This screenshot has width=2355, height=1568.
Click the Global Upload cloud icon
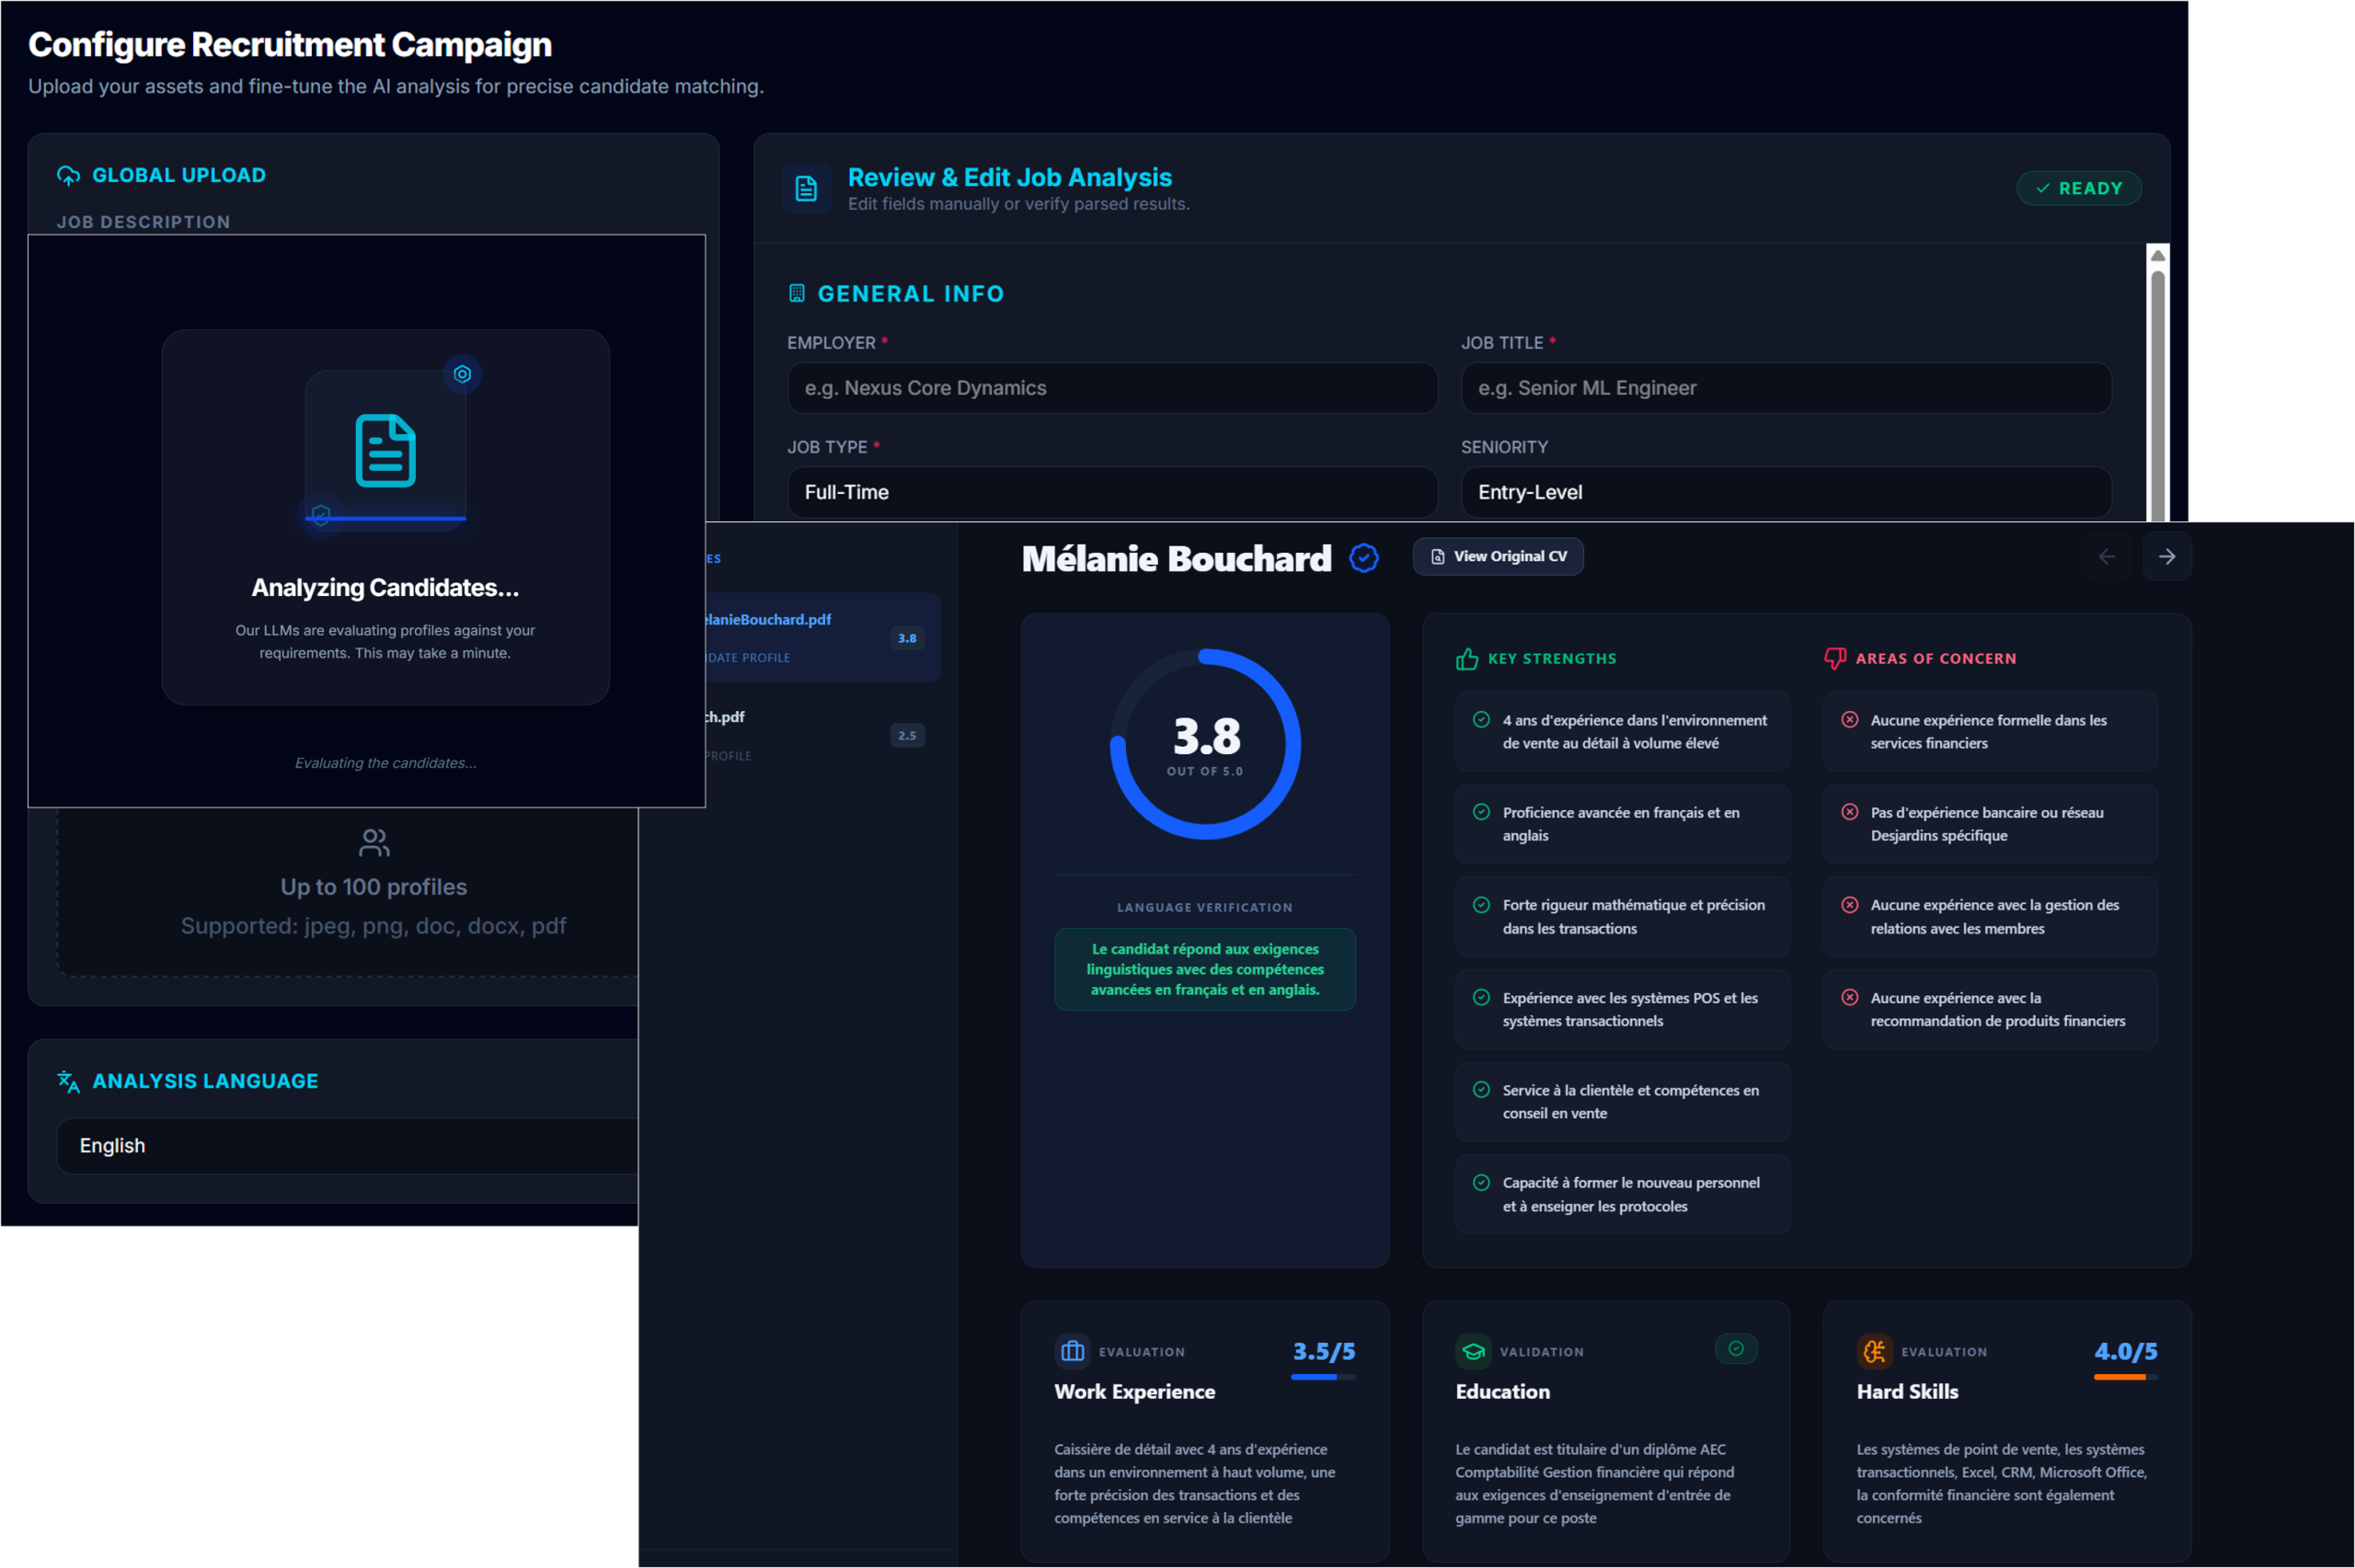68,176
